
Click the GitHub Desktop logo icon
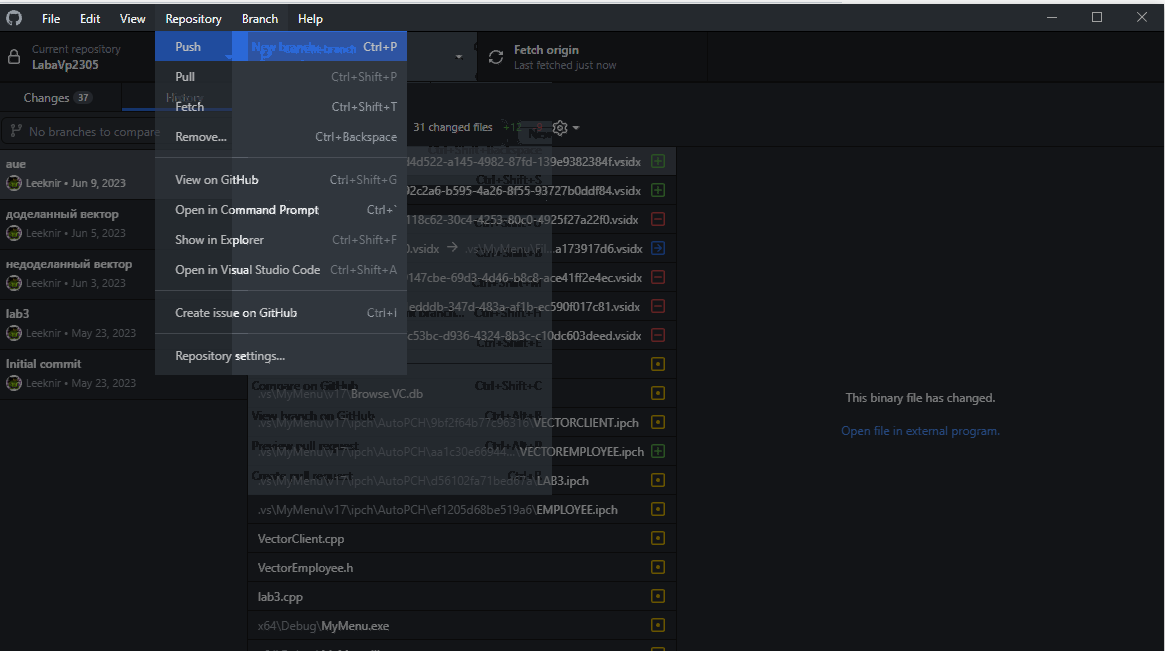tap(12, 17)
